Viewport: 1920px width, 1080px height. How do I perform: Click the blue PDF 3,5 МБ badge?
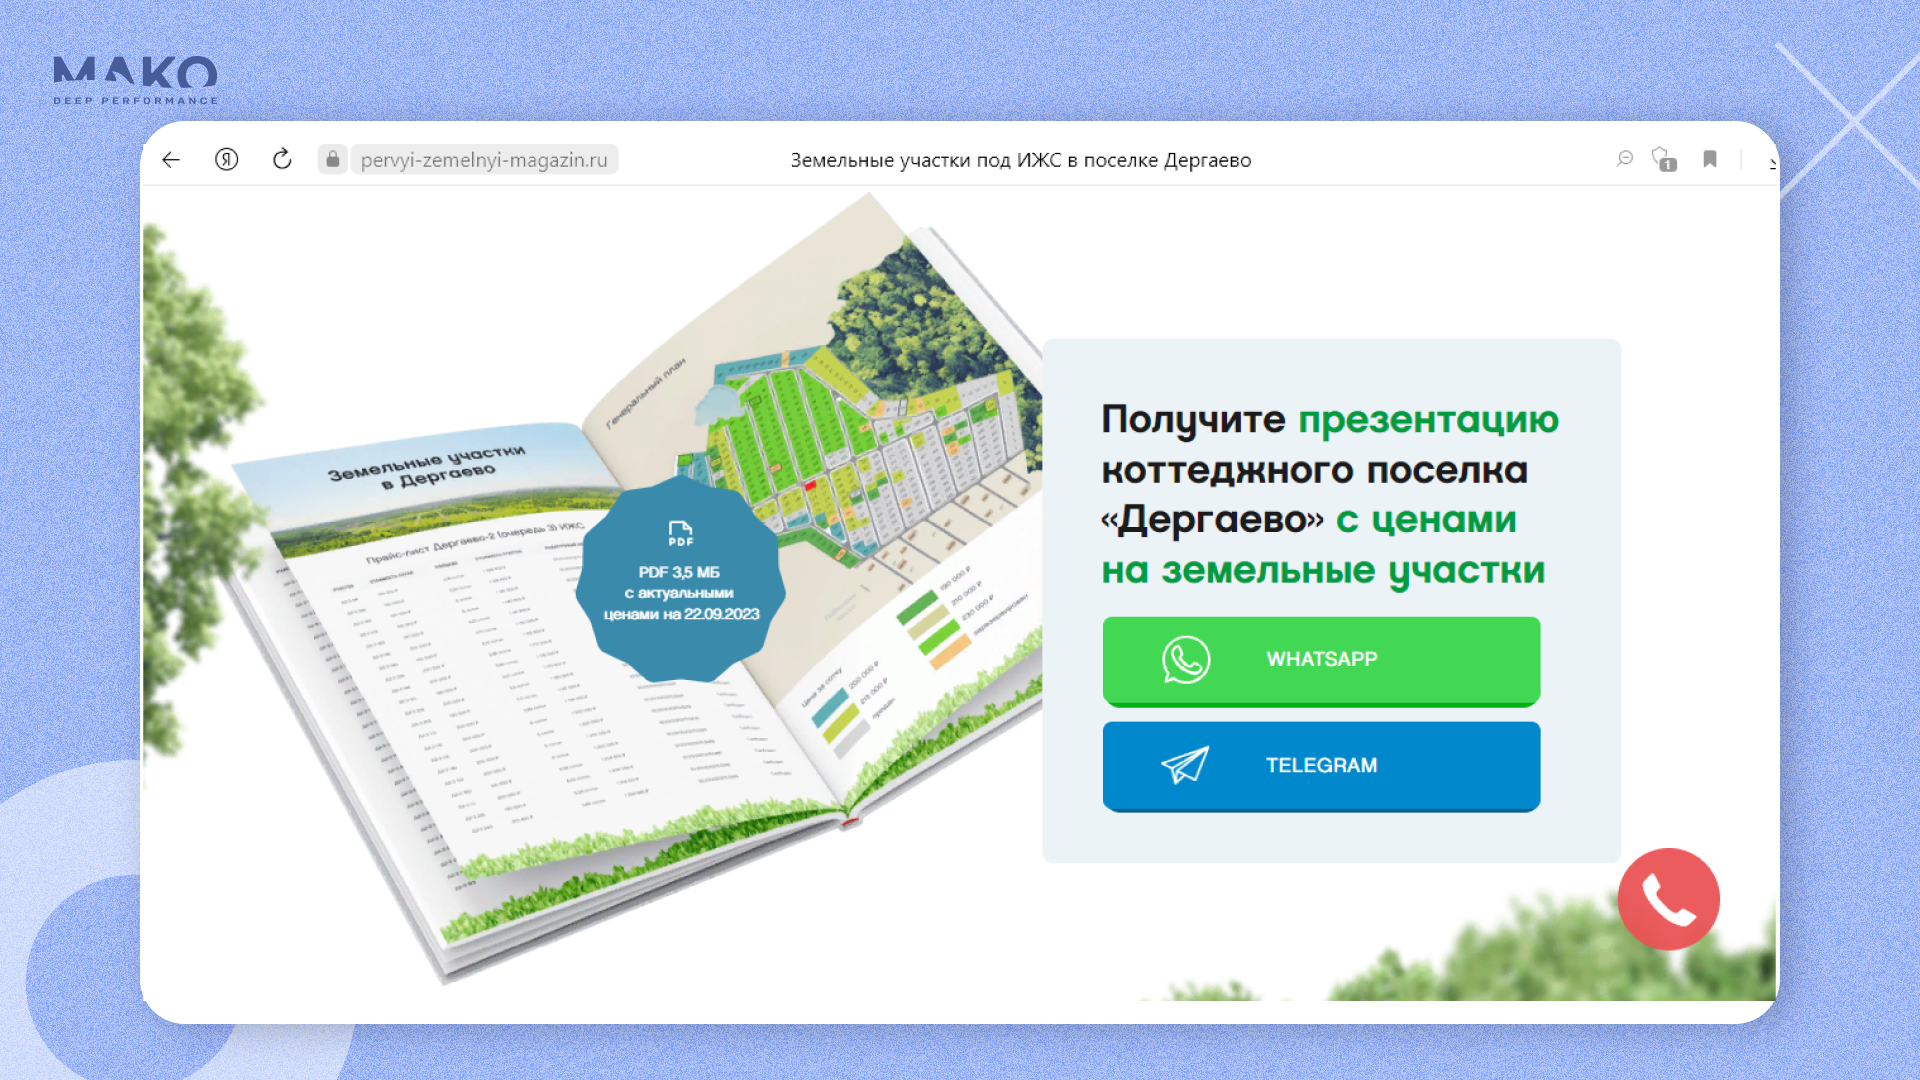(x=680, y=580)
